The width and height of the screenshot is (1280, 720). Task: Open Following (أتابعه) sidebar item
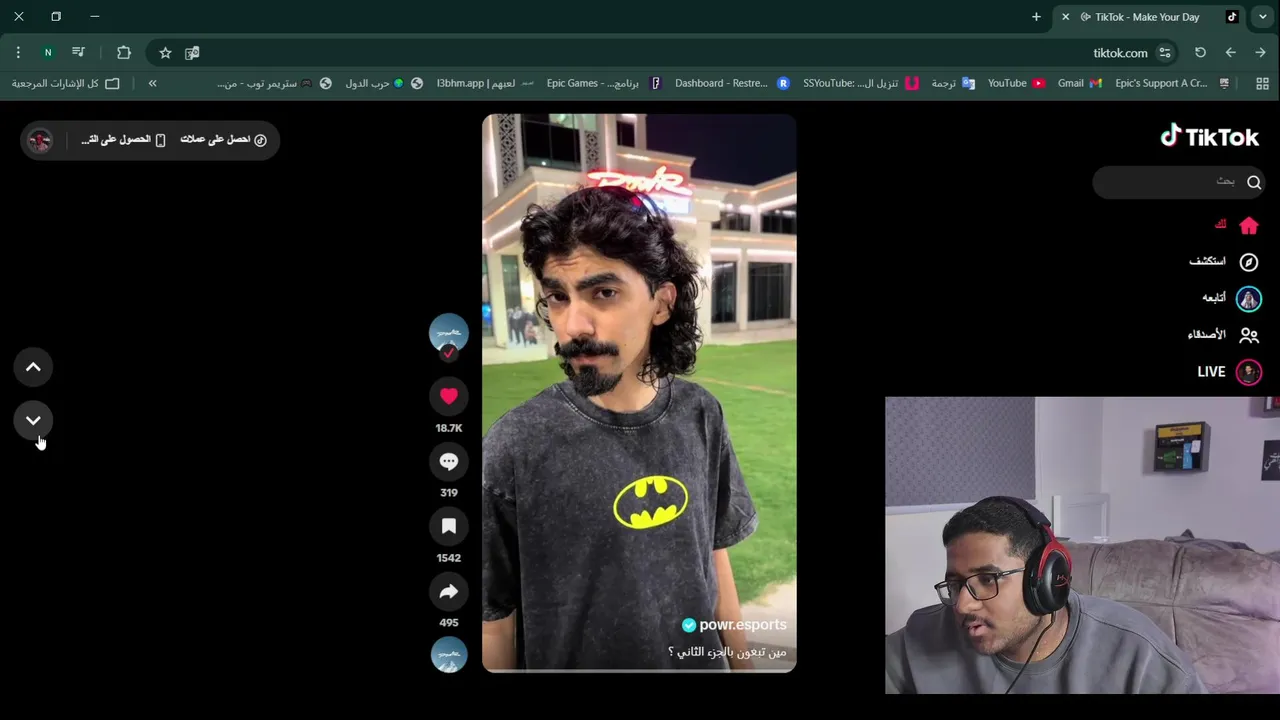tap(1230, 298)
